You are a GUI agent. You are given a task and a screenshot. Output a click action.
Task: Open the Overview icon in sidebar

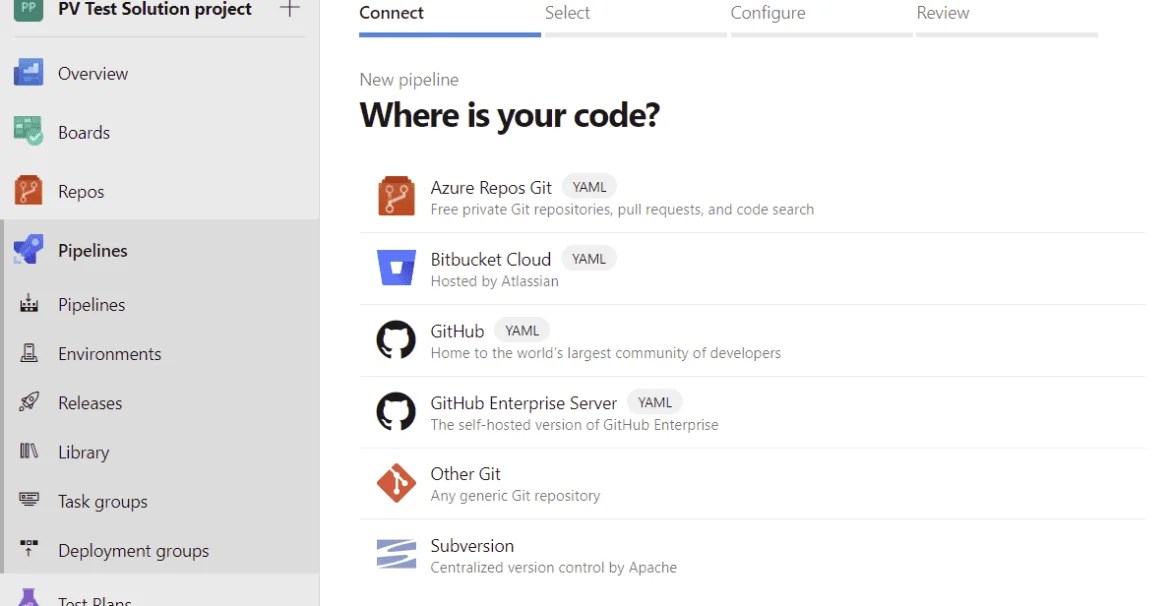28,72
